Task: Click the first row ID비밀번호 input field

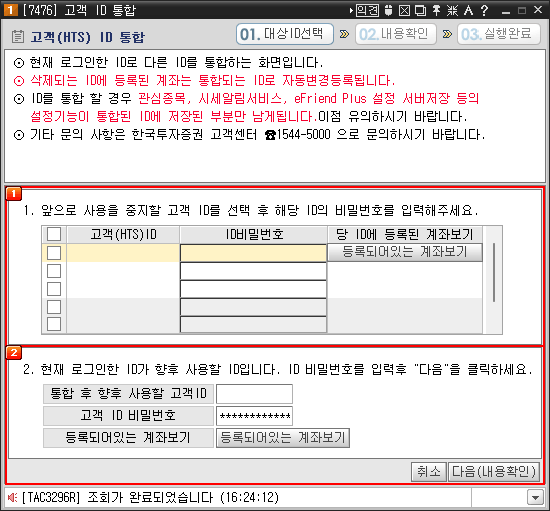Action: (x=253, y=253)
